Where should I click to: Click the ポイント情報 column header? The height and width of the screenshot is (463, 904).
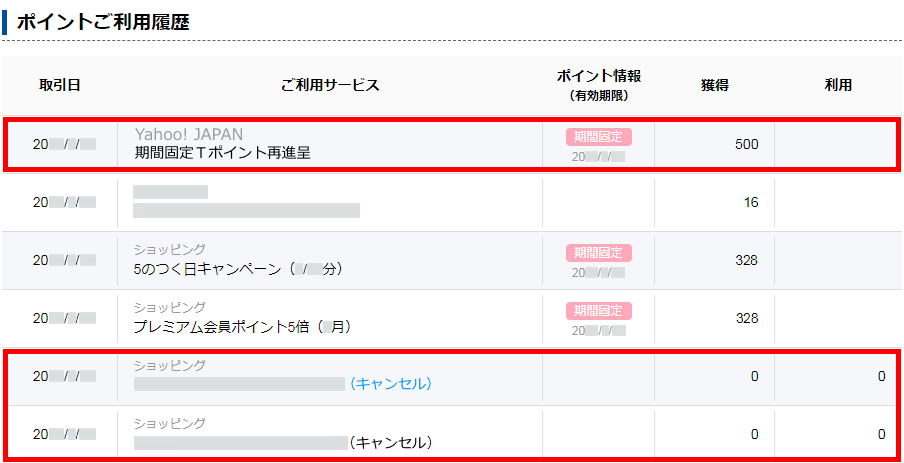pos(598,76)
